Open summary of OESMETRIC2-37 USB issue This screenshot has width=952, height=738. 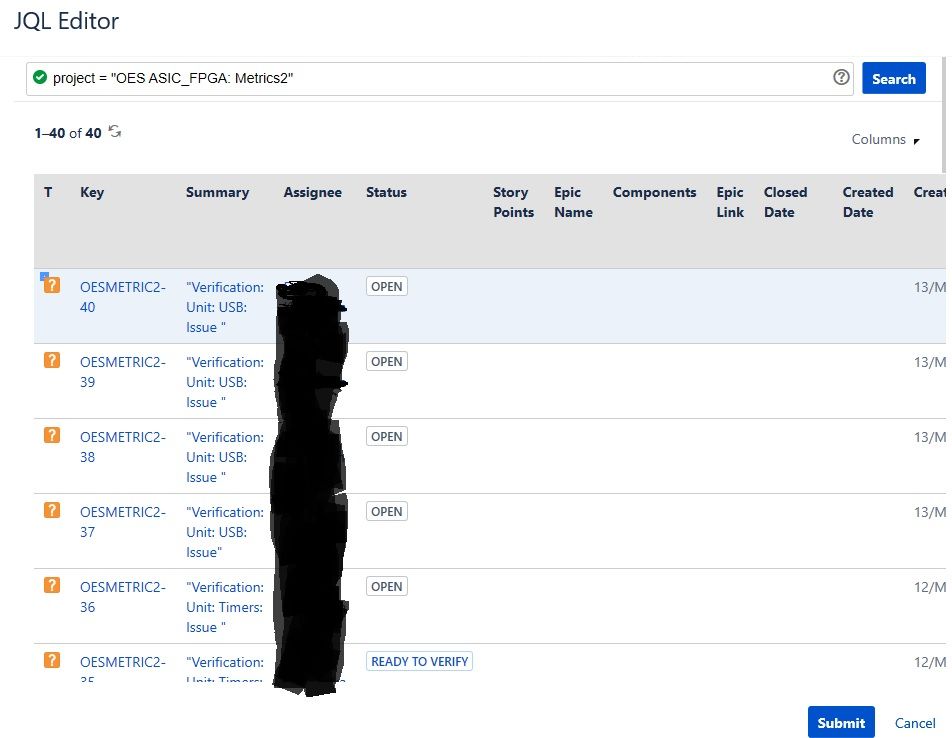225,532
